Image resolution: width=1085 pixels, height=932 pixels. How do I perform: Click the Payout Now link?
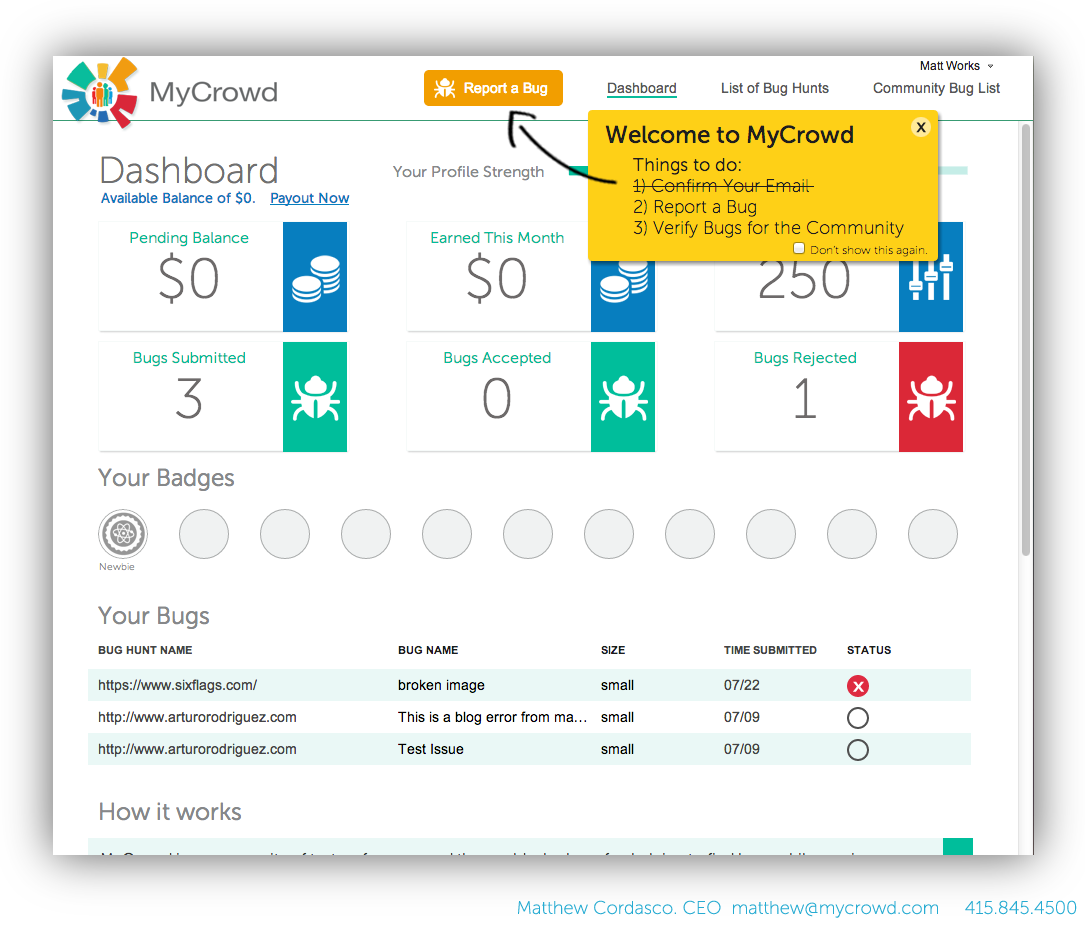309,198
